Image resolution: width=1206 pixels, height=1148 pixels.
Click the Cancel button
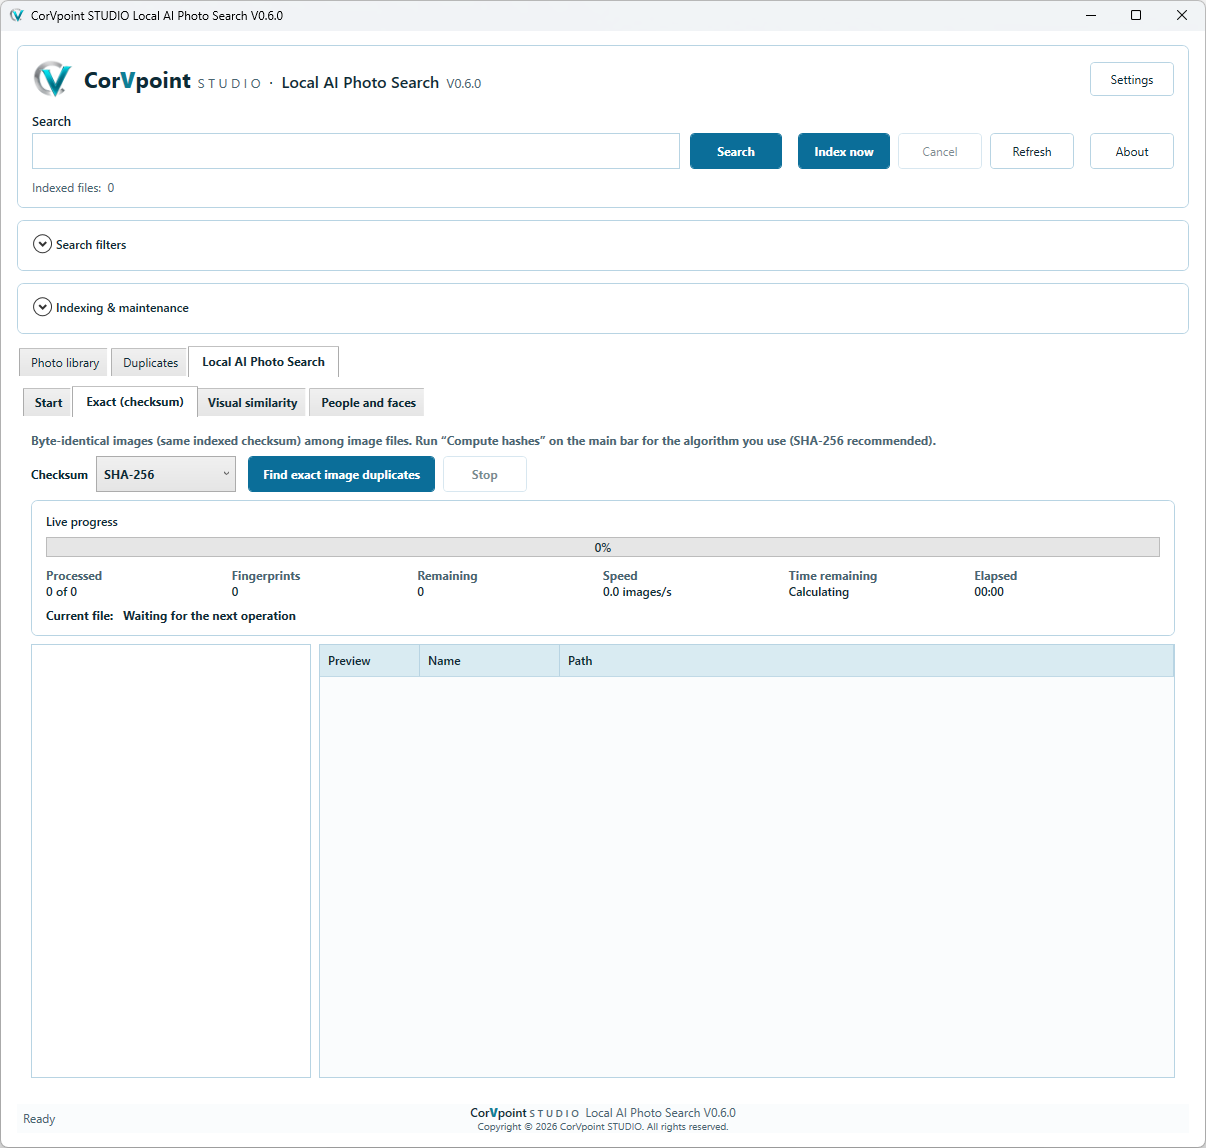coord(940,151)
